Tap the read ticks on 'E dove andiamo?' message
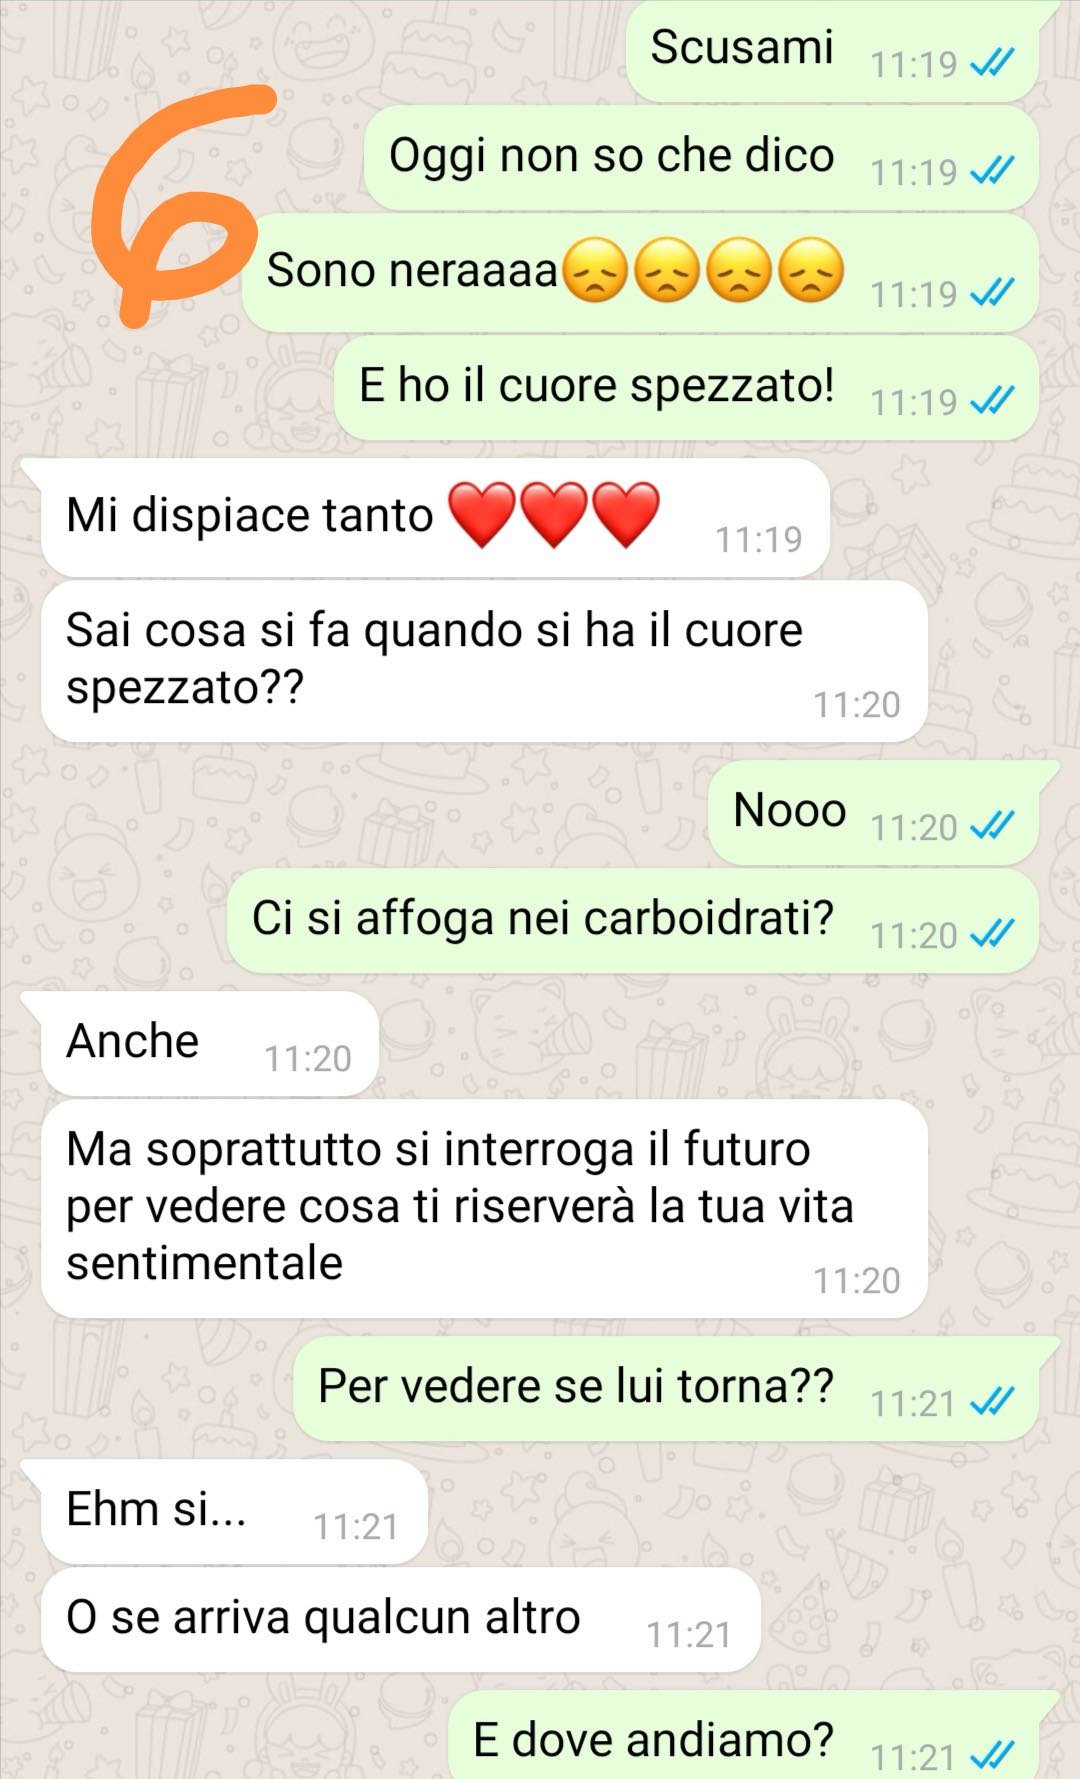The height and width of the screenshot is (1779, 1080). coord(993,1756)
